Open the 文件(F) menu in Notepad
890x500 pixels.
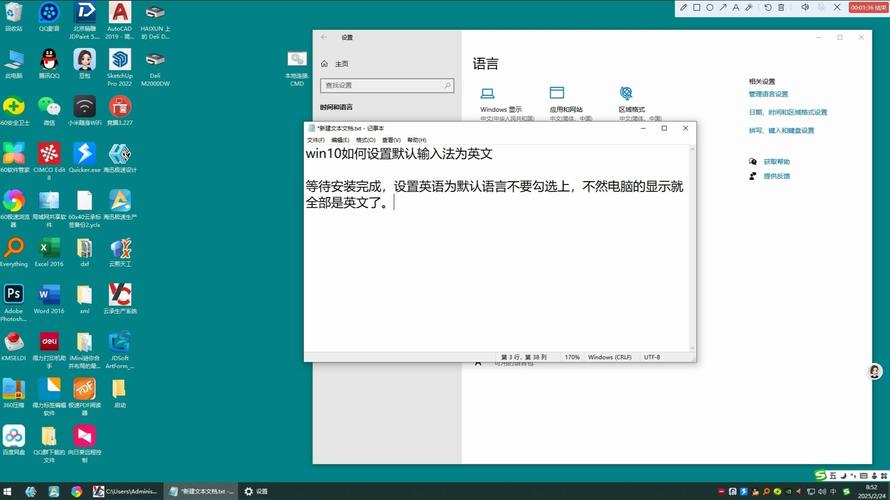tap(315, 140)
